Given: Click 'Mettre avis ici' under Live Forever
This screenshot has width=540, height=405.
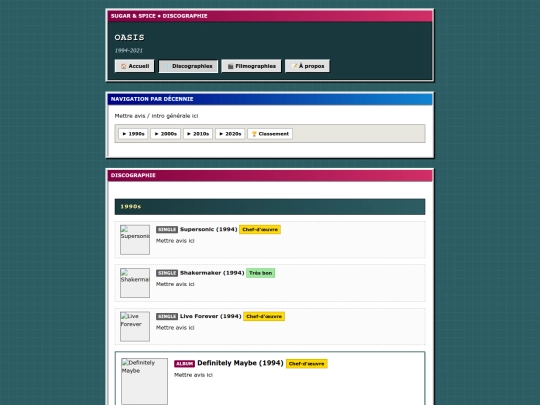Looking at the screenshot, I should coord(175,328).
